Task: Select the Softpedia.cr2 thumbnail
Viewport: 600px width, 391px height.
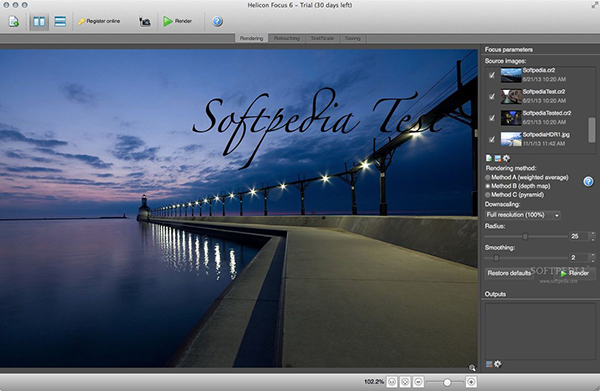Action: [511, 75]
